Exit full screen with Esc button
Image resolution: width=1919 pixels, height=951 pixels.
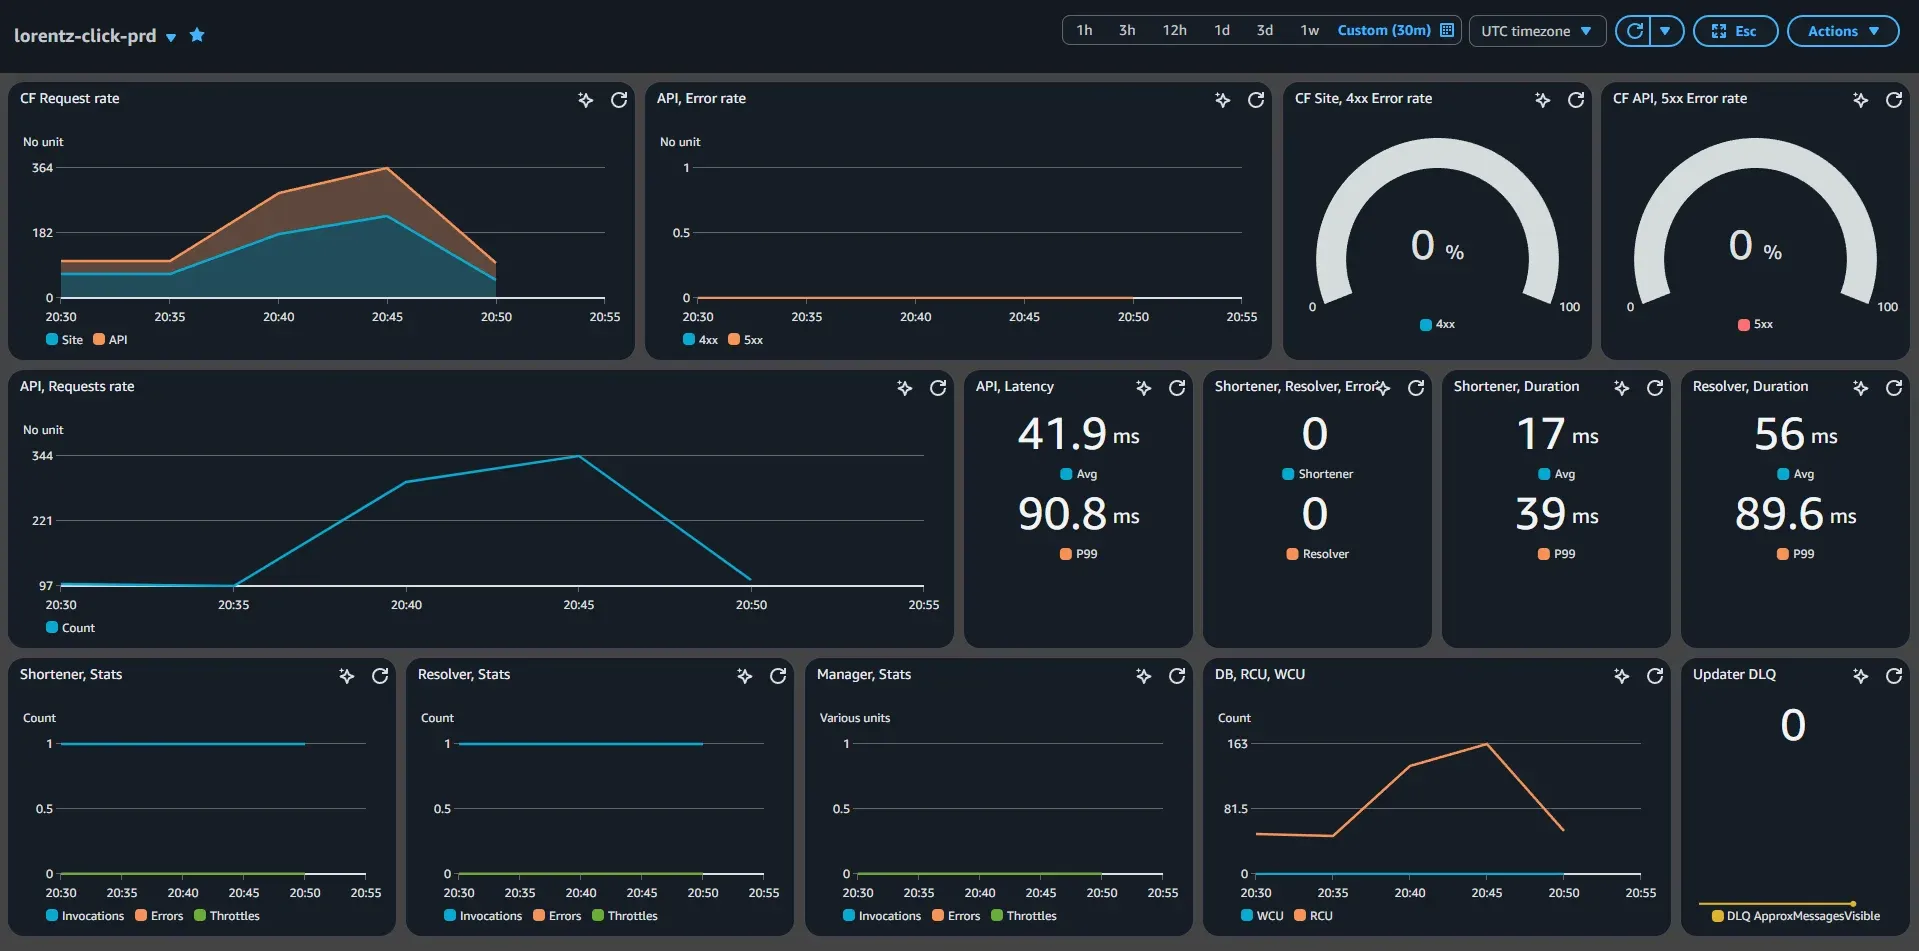(1735, 31)
